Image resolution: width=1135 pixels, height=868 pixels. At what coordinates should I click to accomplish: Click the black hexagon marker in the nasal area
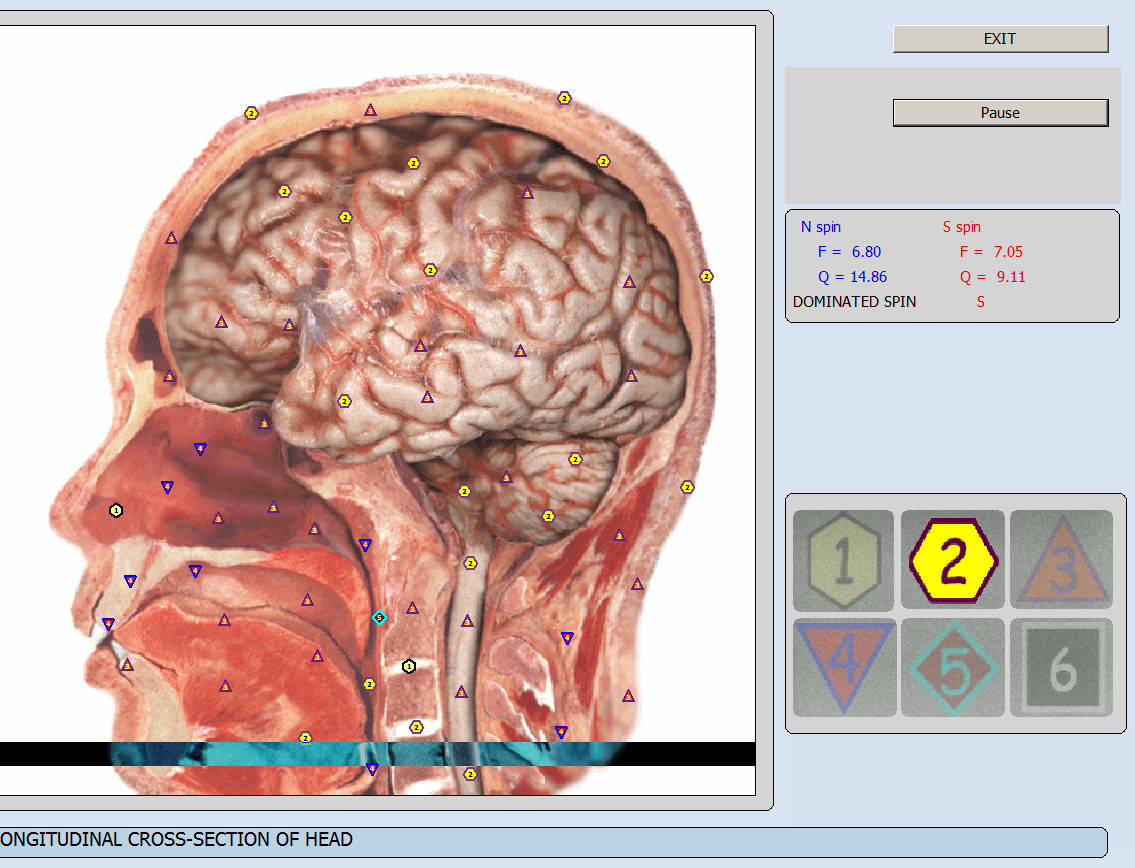tap(116, 510)
